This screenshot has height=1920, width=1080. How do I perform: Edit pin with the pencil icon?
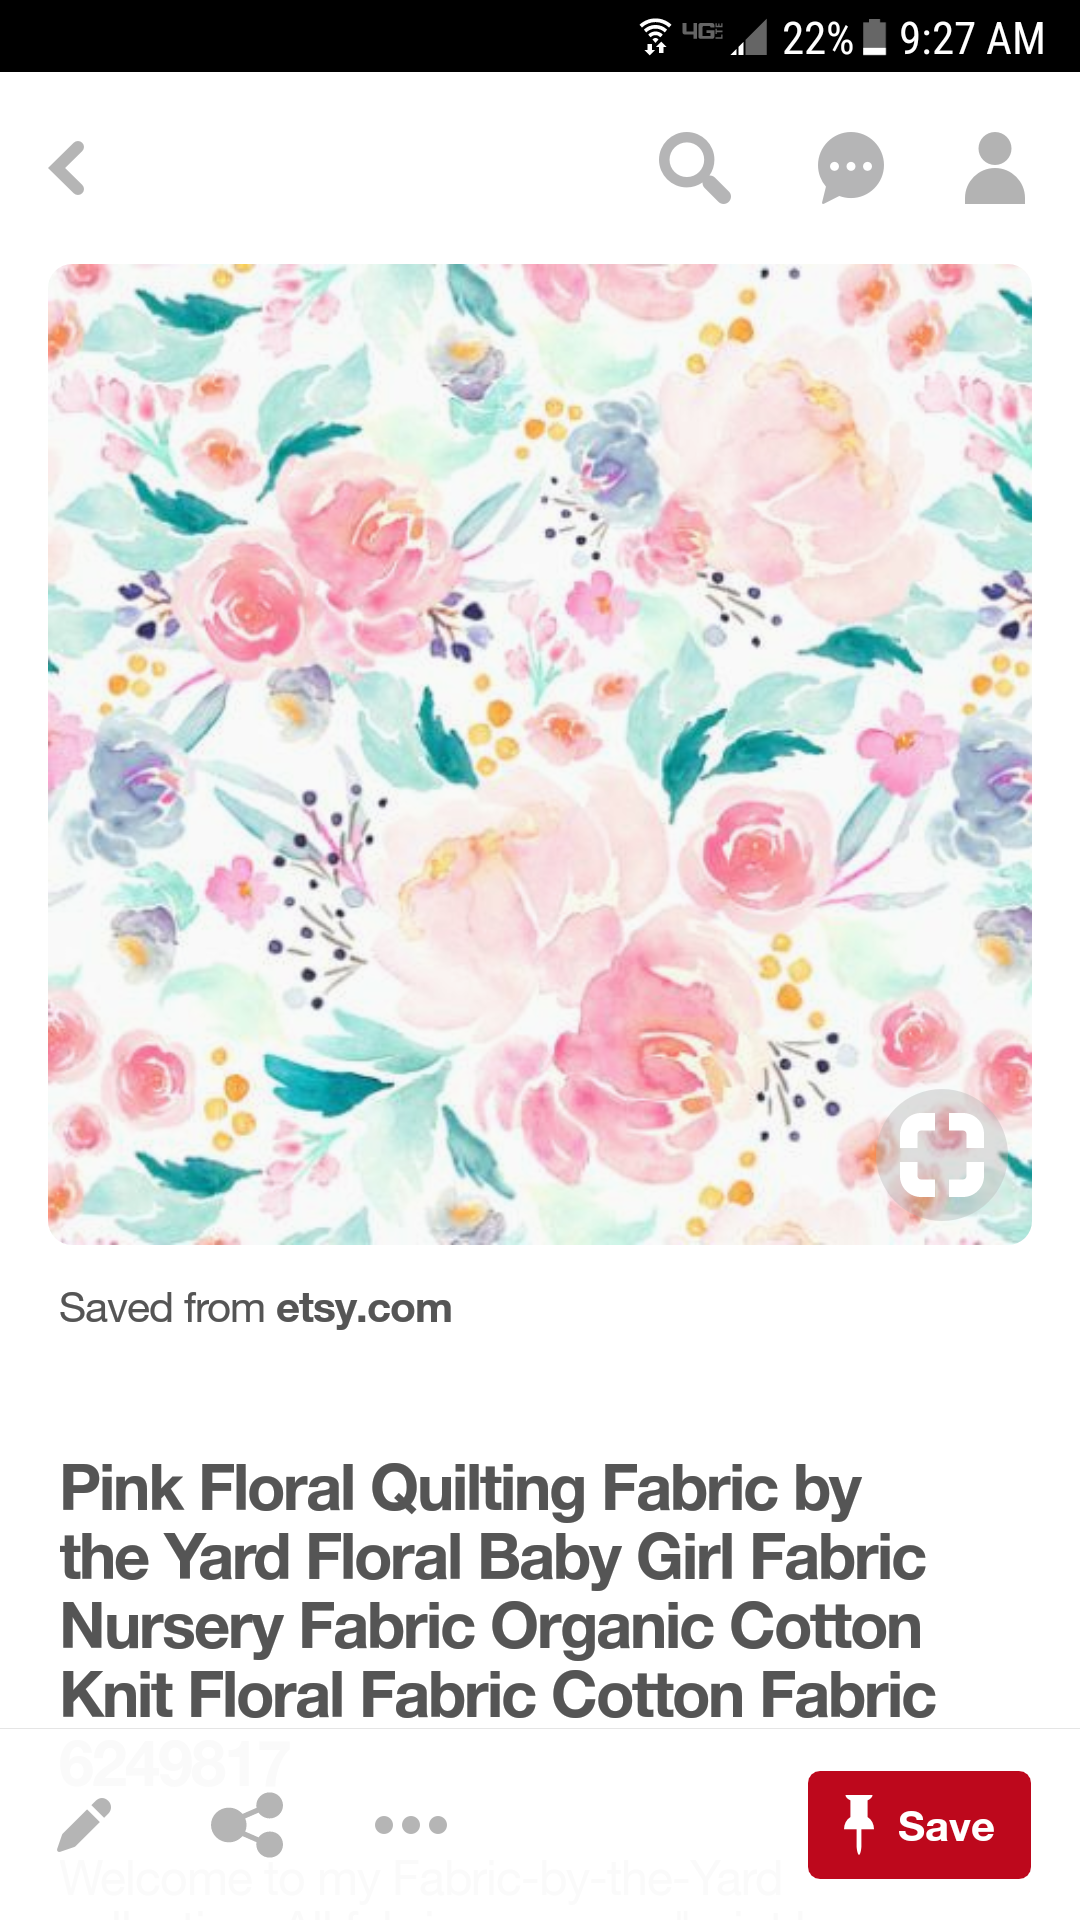pos(84,1825)
